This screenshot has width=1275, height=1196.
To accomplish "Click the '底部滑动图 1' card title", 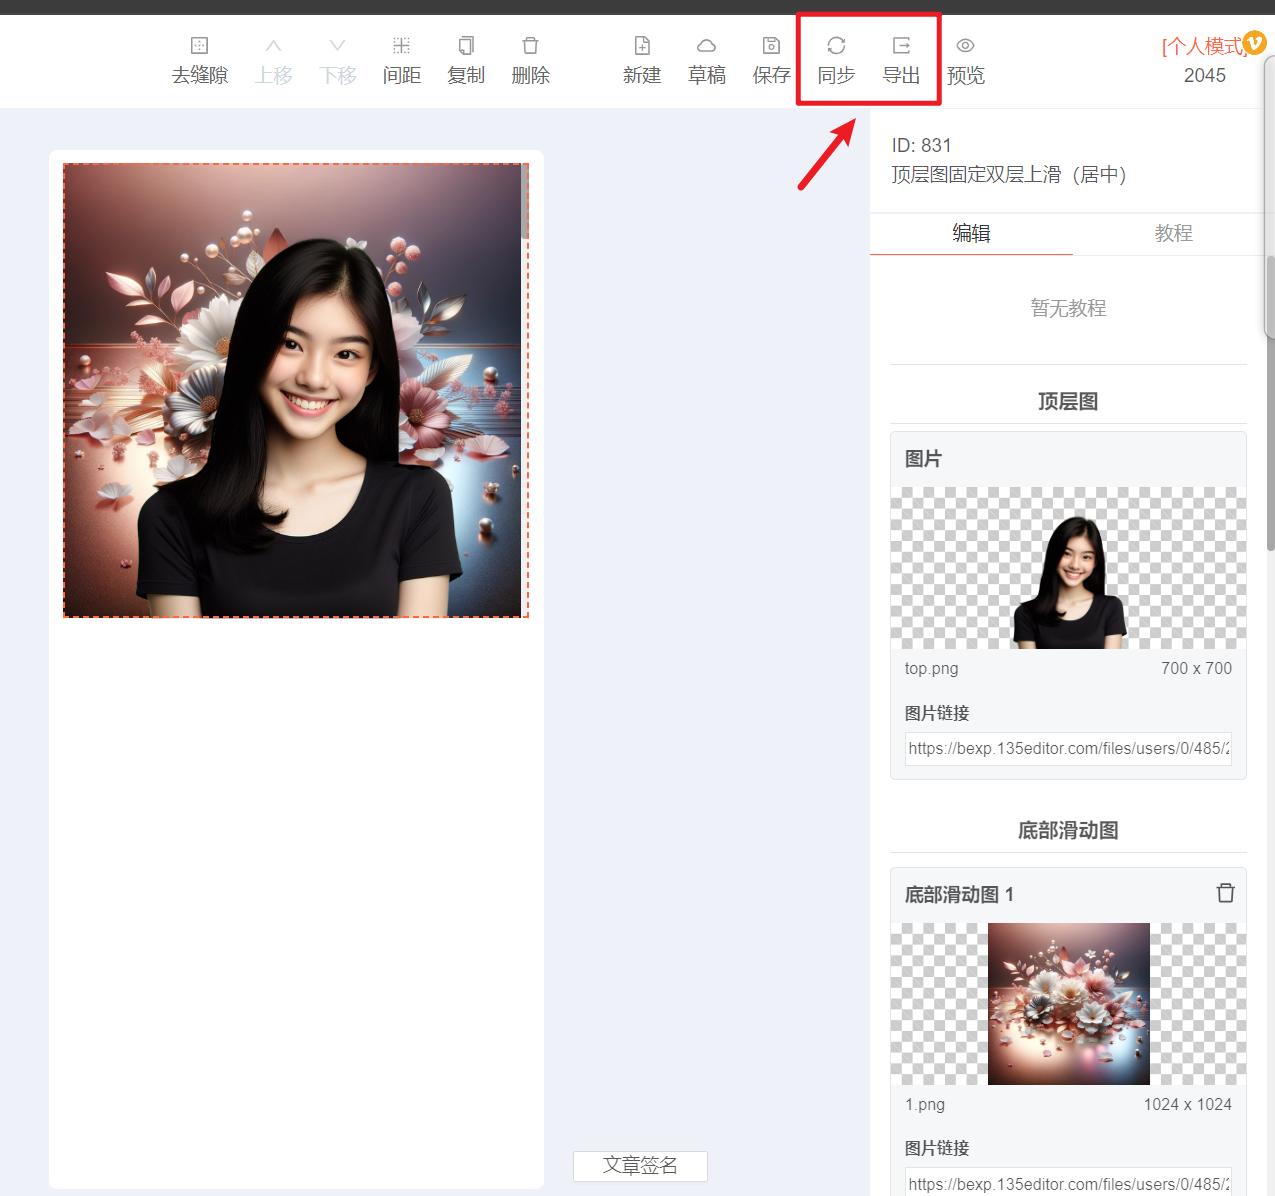I will (959, 894).
